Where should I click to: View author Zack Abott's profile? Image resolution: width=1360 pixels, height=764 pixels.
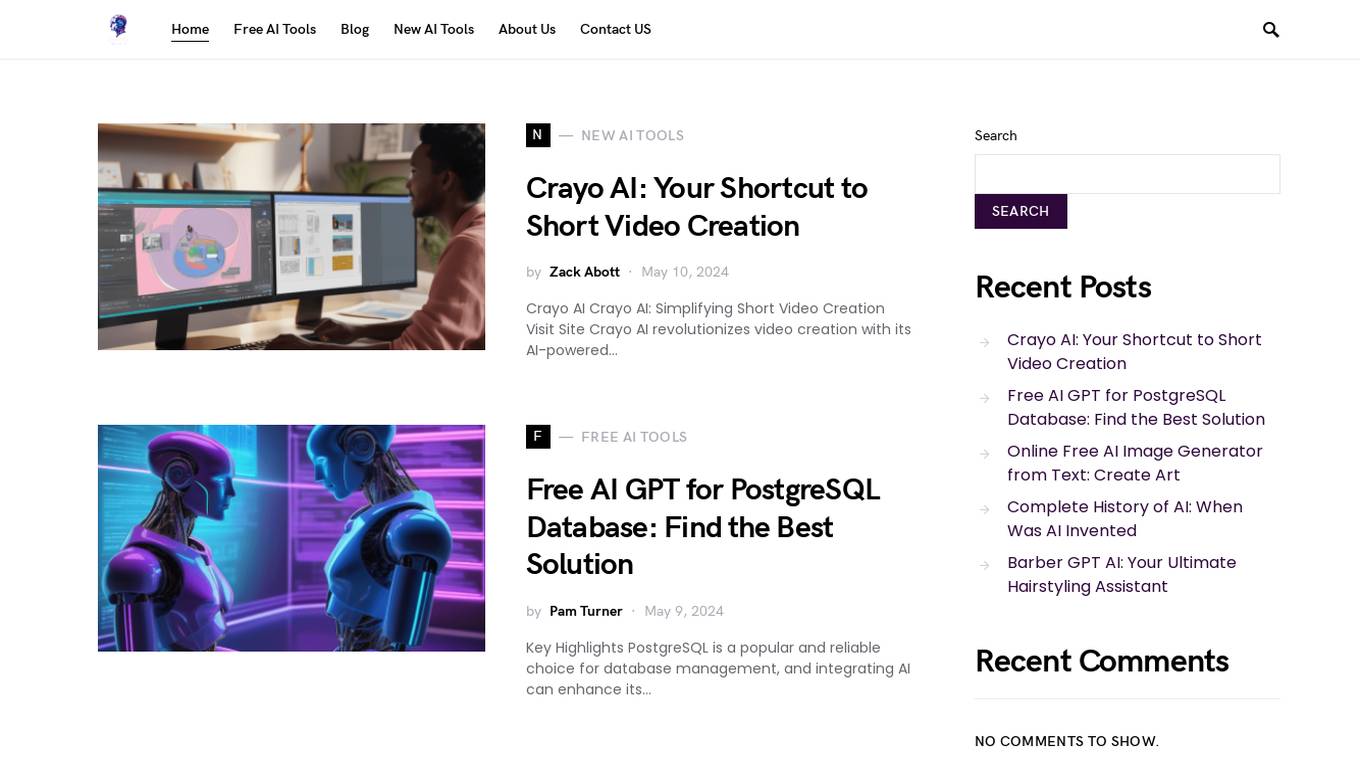pos(584,272)
